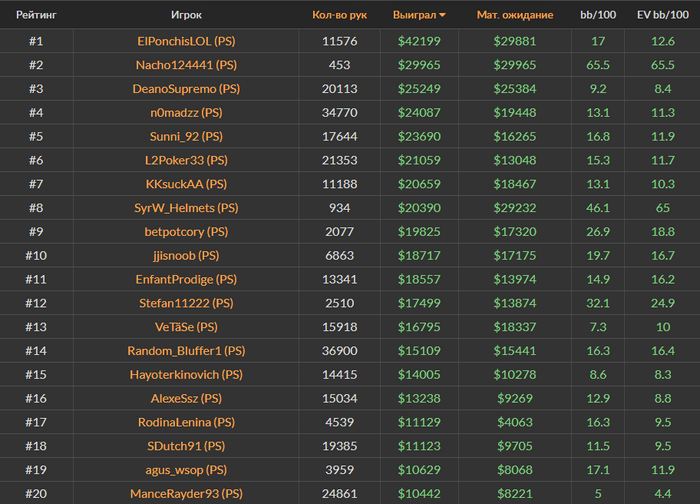
Task: Sort by the Выиграл column arrow
Action: tap(443, 16)
